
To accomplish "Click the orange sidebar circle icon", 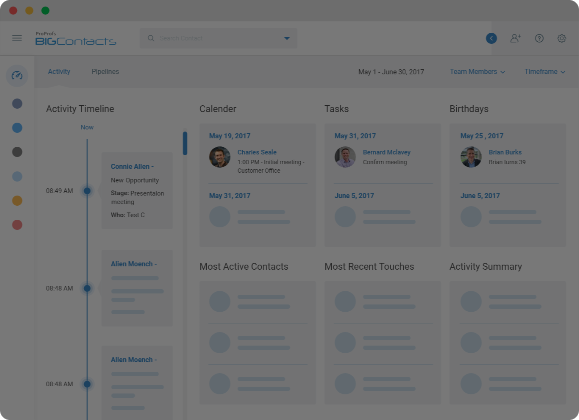I will coord(17,201).
